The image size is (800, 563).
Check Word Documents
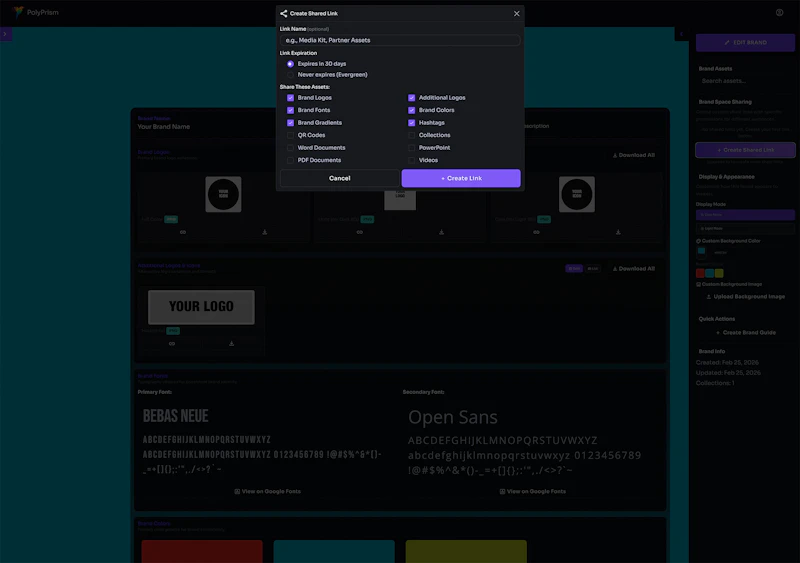click(x=290, y=148)
